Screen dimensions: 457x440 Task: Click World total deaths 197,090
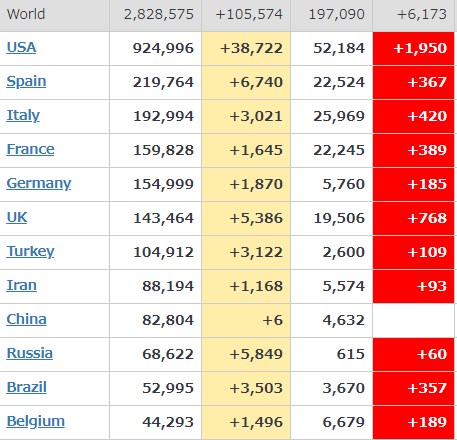(x=337, y=14)
